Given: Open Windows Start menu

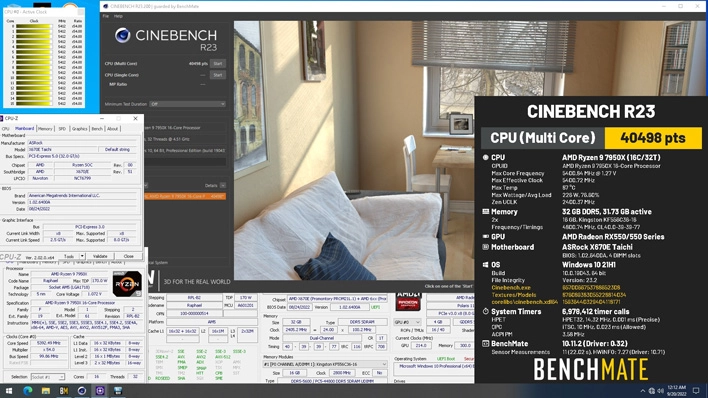Looking at the screenshot, I should [x=9, y=391].
